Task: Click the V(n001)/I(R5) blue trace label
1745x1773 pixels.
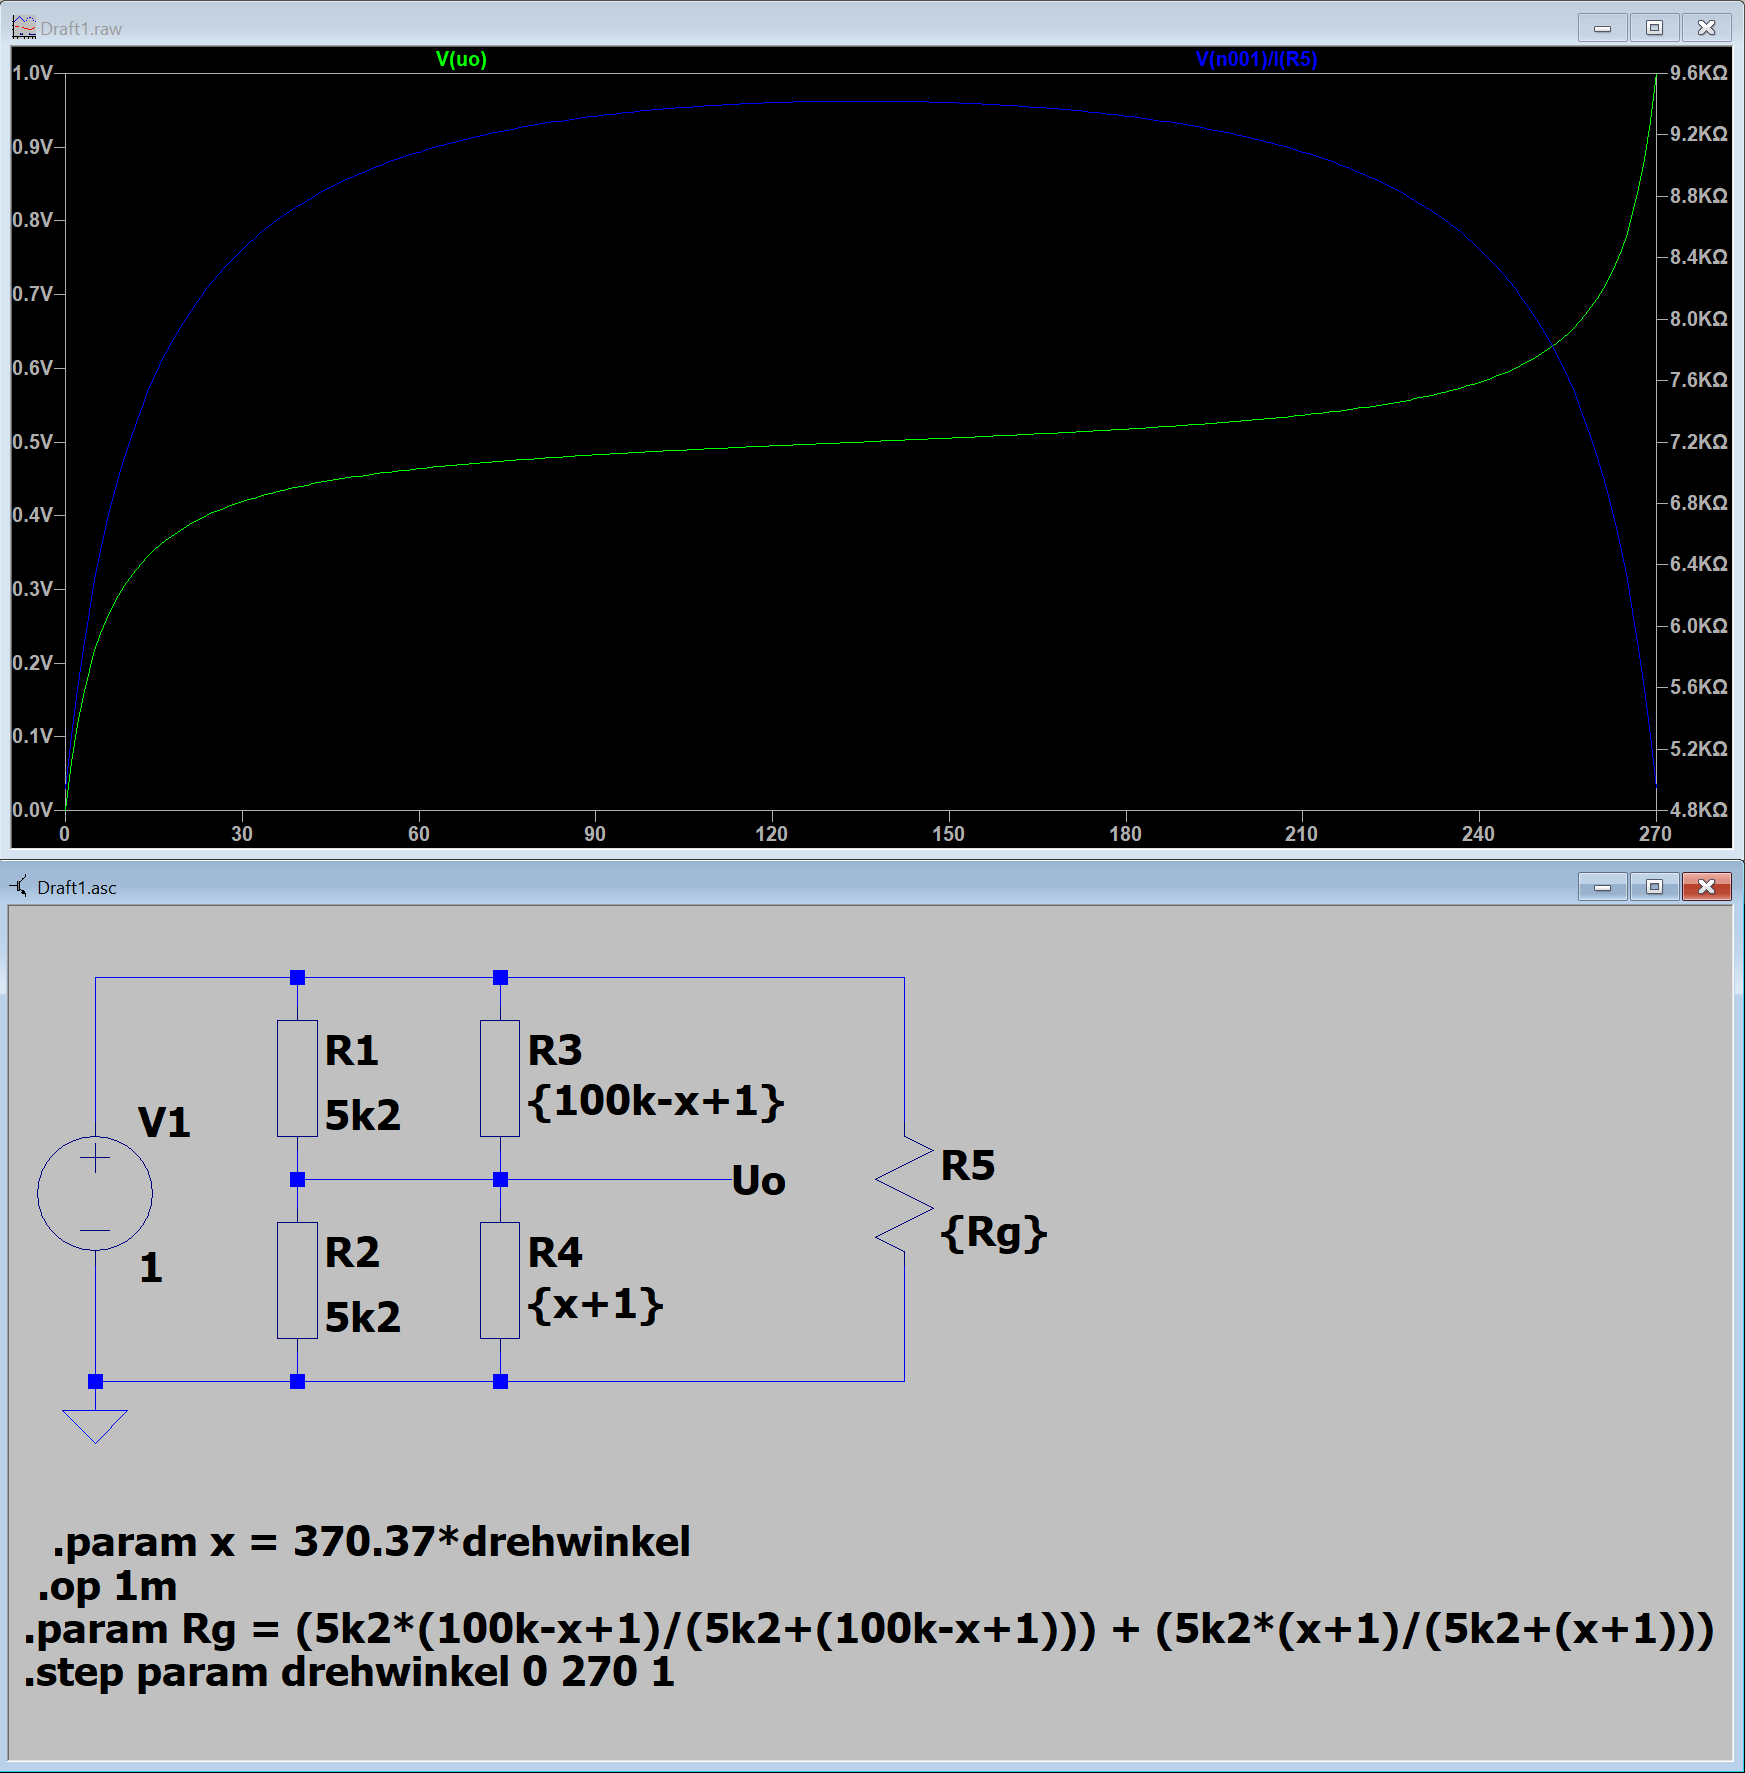Action: [x=1256, y=59]
